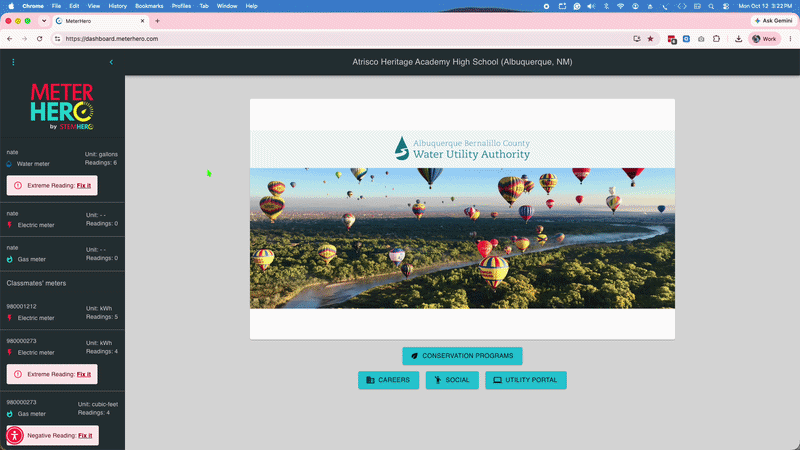
Task: Open Spotlight search icon
Action: 711,6
